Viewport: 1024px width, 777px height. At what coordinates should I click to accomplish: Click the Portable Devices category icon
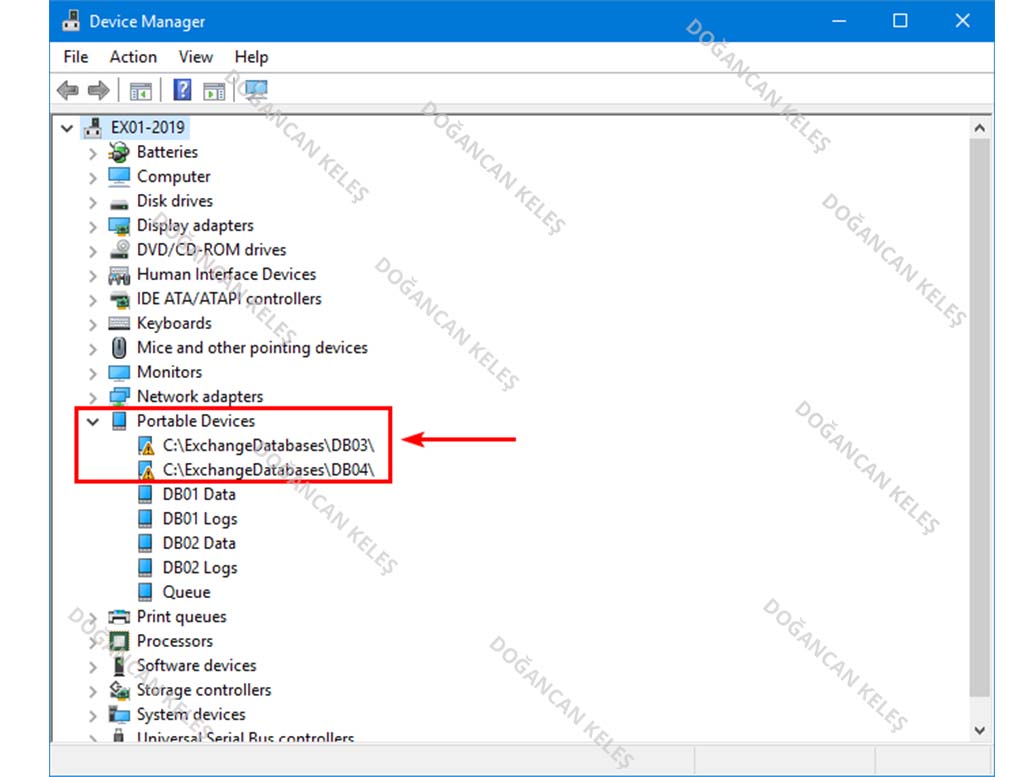(x=119, y=421)
